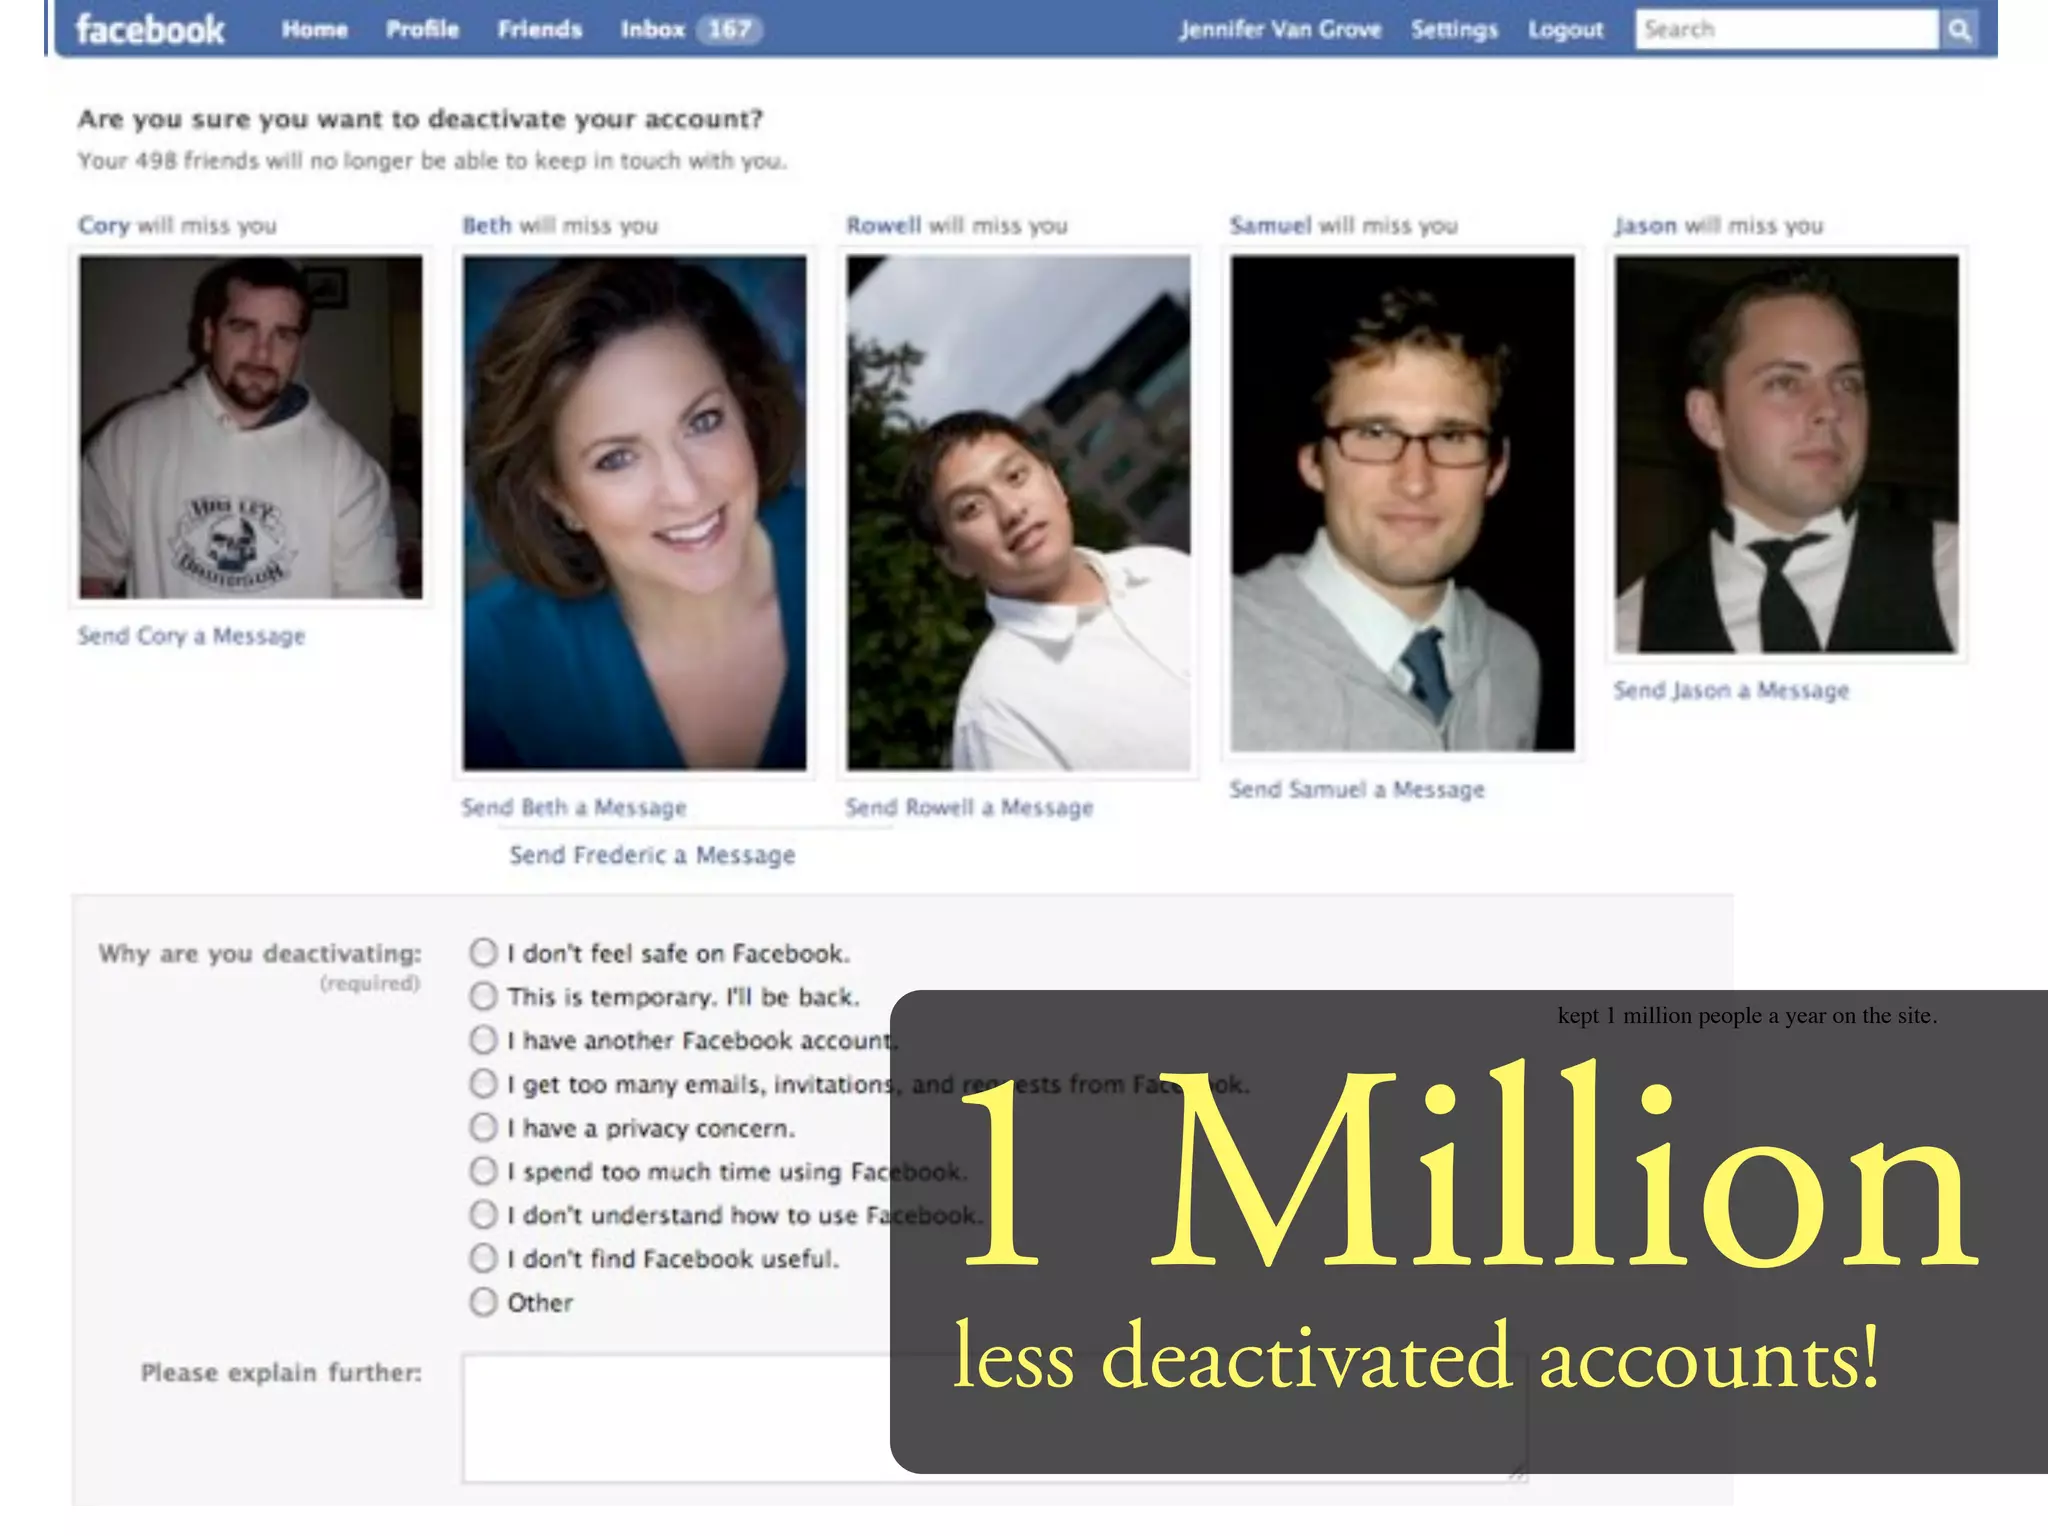Select "I don't find Facebook useful"
The height and width of the screenshot is (1536, 2048).
[484, 1258]
